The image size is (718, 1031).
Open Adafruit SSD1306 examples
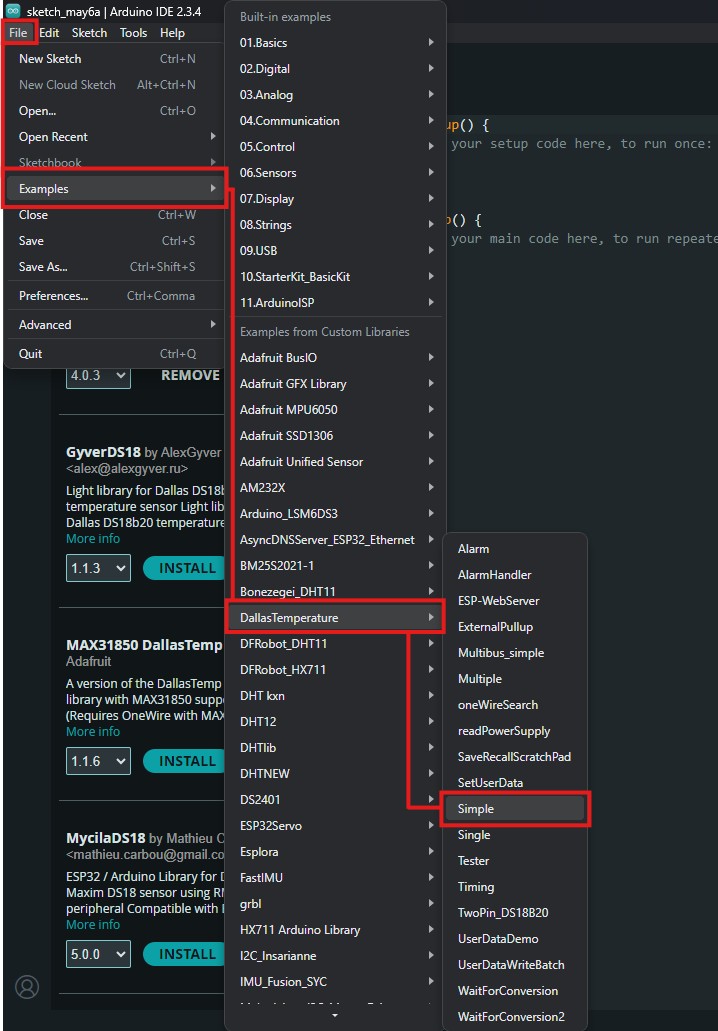[336, 436]
